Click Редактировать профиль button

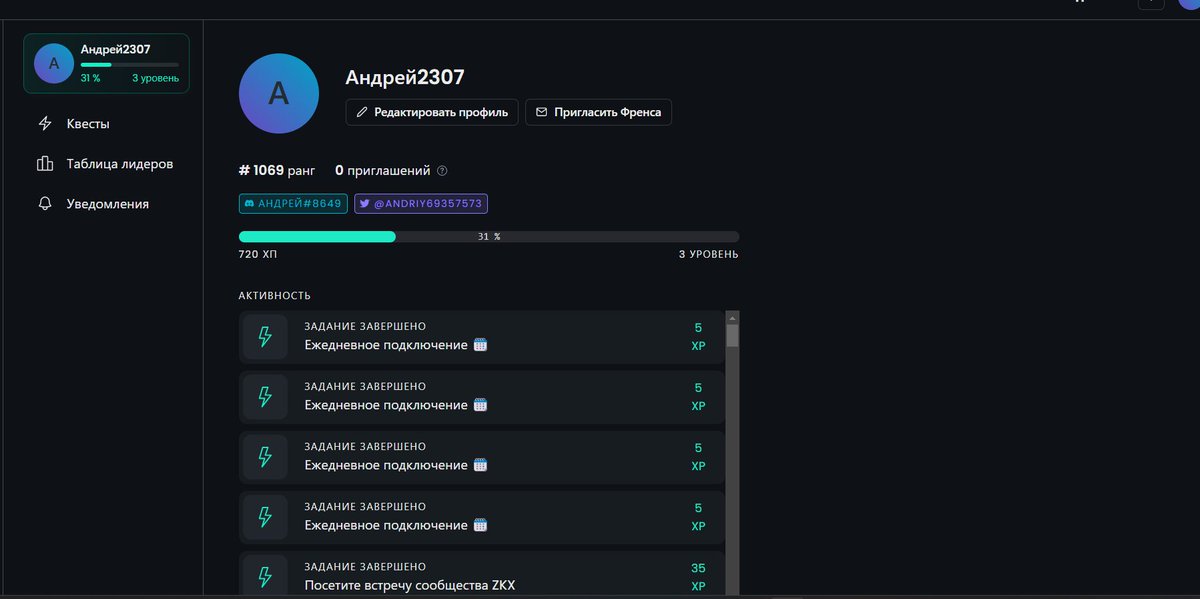coord(432,112)
